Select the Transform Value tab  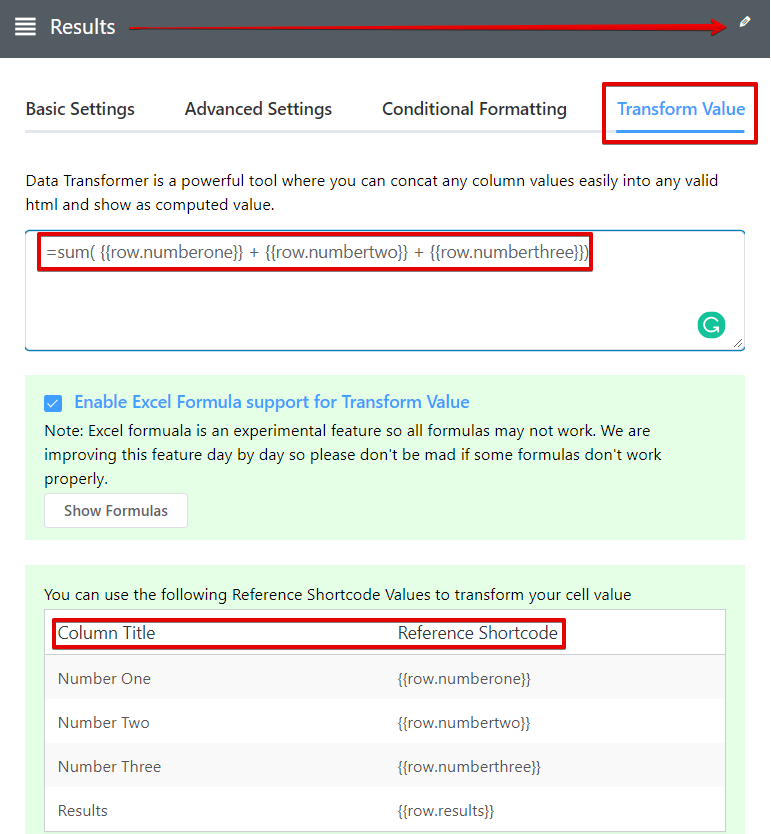click(x=680, y=109)
